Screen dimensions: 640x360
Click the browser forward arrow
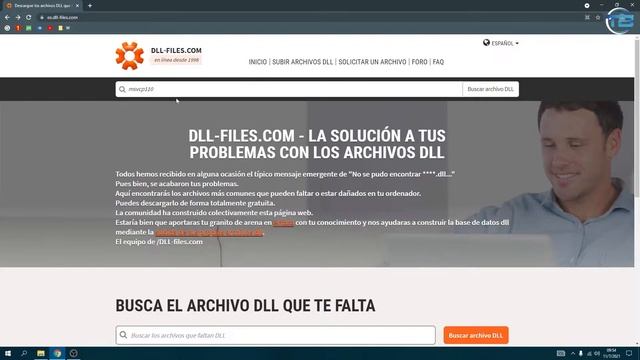tap(18, 18)
